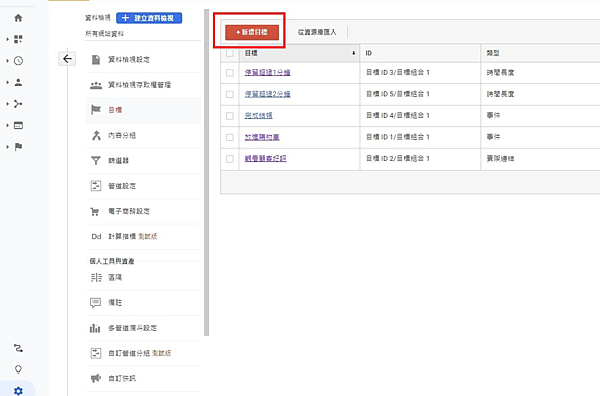The image size is (600, 396).
Task: Open the 完成結帳 goal link
Action: click(259, 116)
